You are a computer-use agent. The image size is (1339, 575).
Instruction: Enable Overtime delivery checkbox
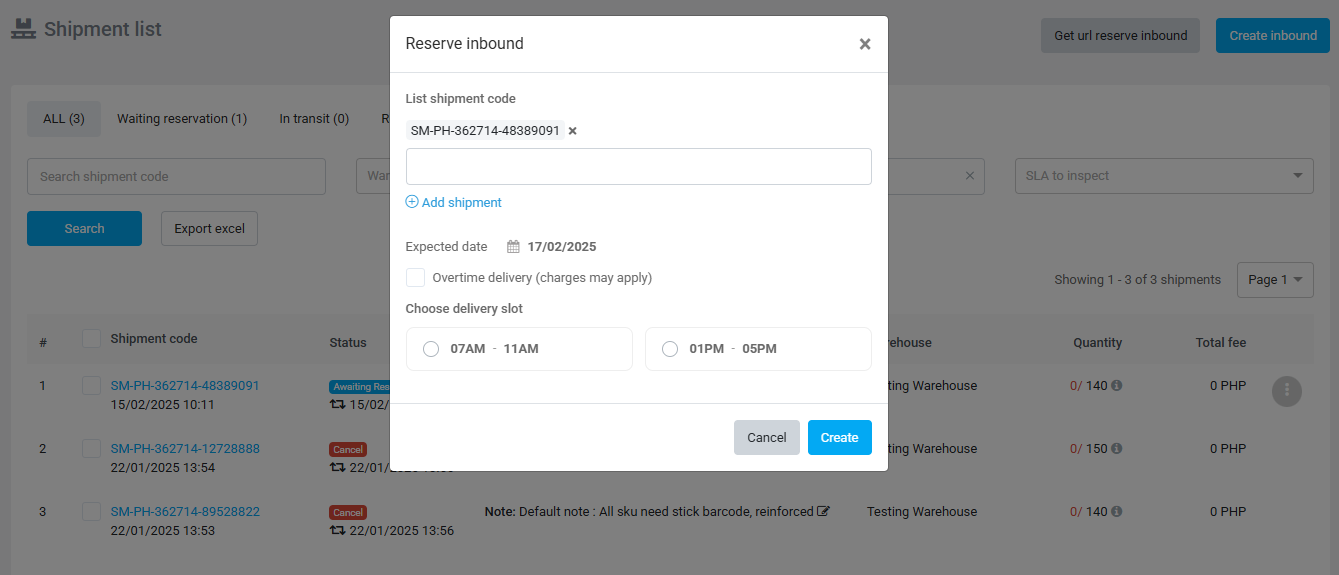tap(415, 277)
